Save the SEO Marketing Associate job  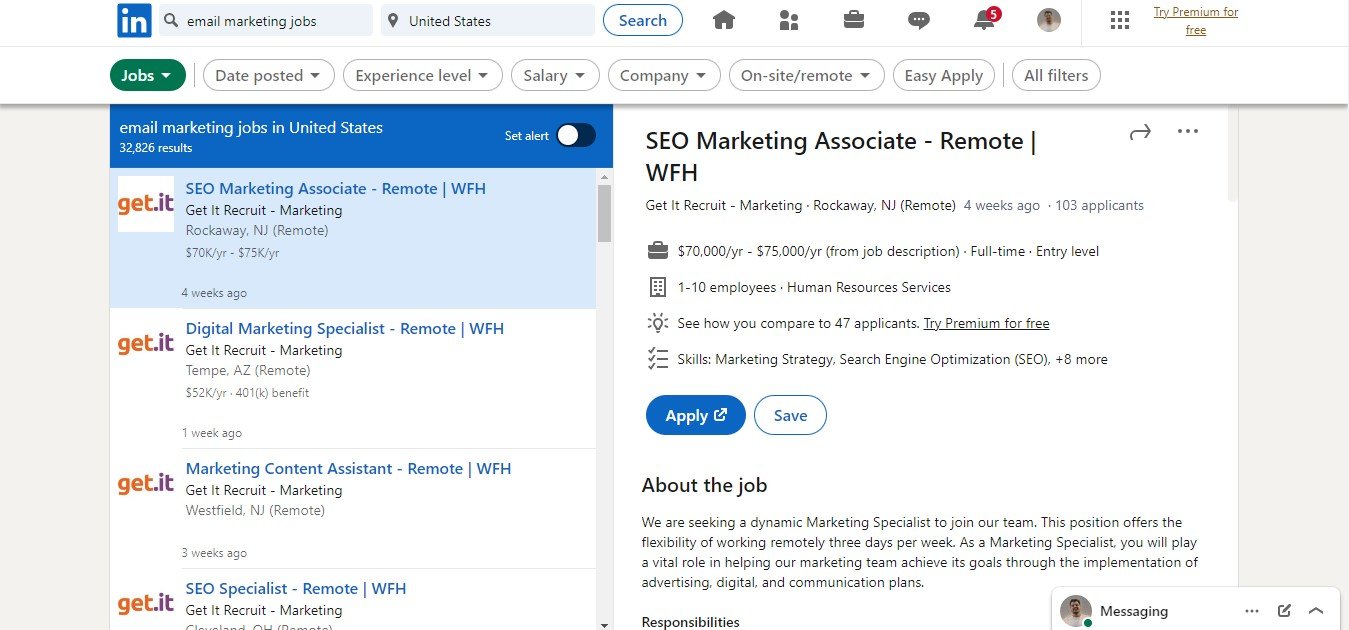(x=790, y=415)
